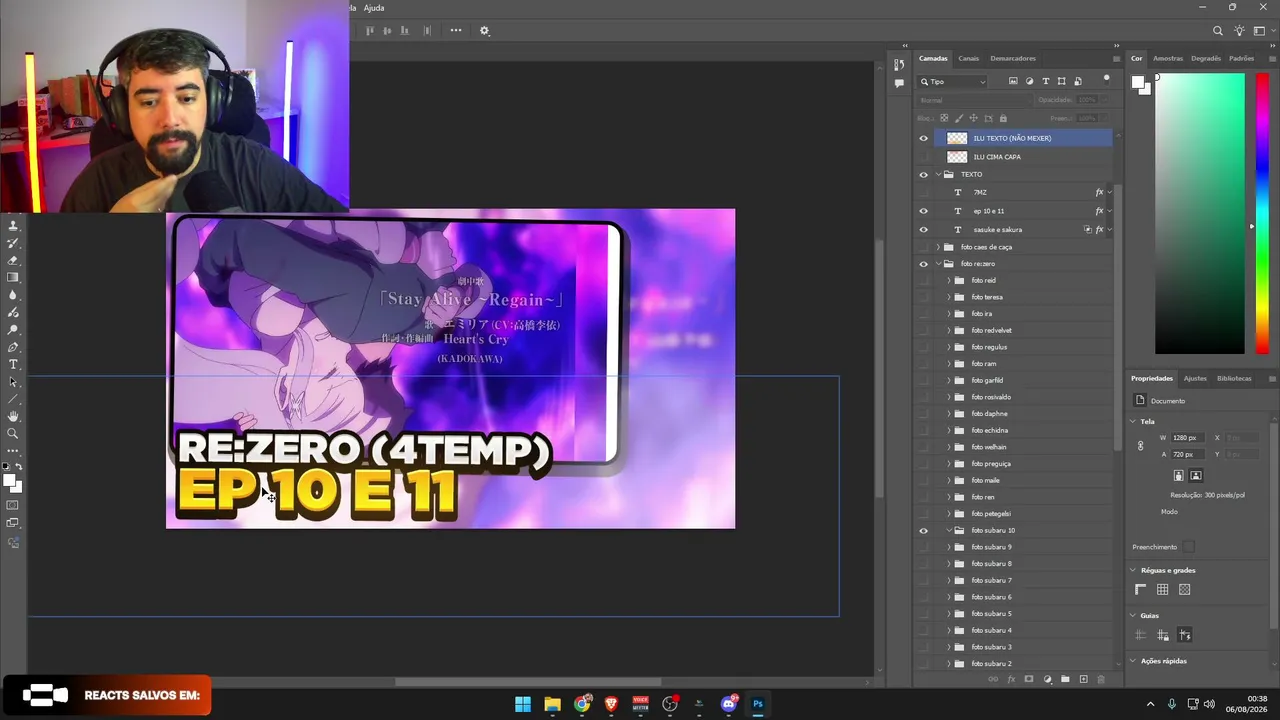
Task: Select the Zoom tool
Action: [x=13, y=433]
